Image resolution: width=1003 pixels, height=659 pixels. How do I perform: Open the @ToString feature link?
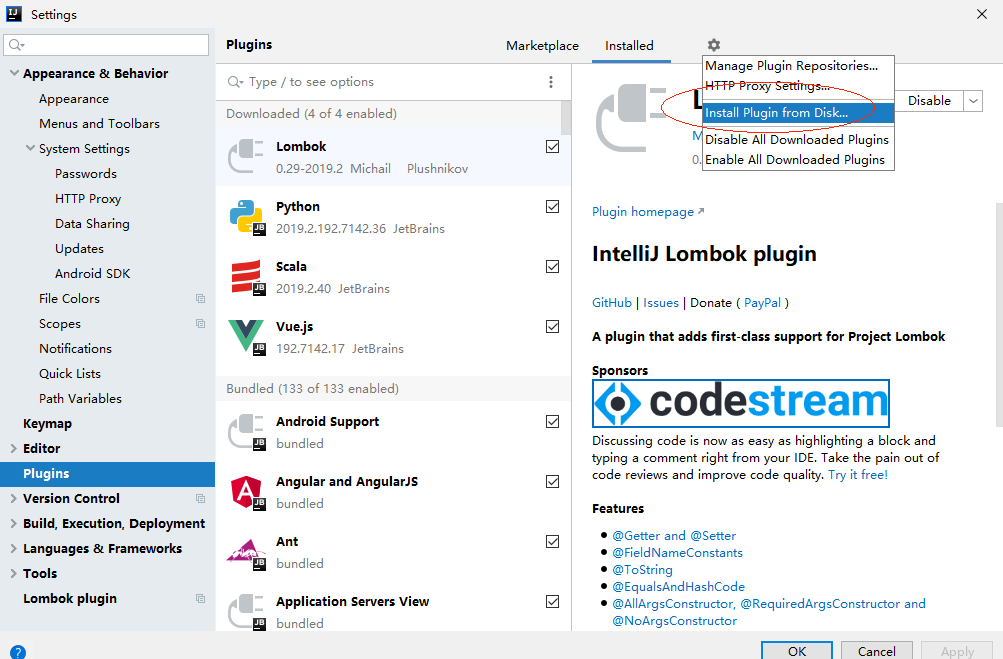642,569
